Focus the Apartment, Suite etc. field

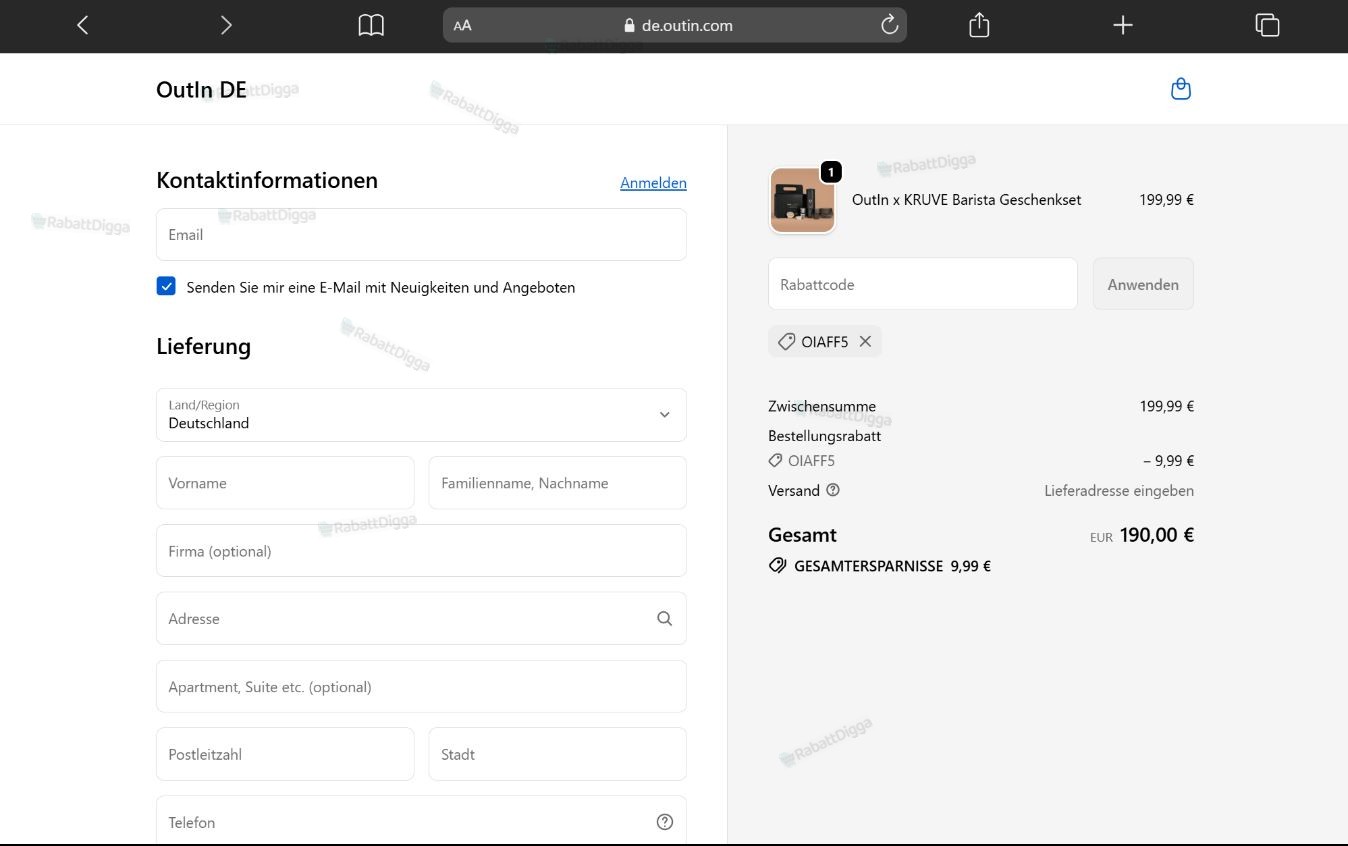421,687
